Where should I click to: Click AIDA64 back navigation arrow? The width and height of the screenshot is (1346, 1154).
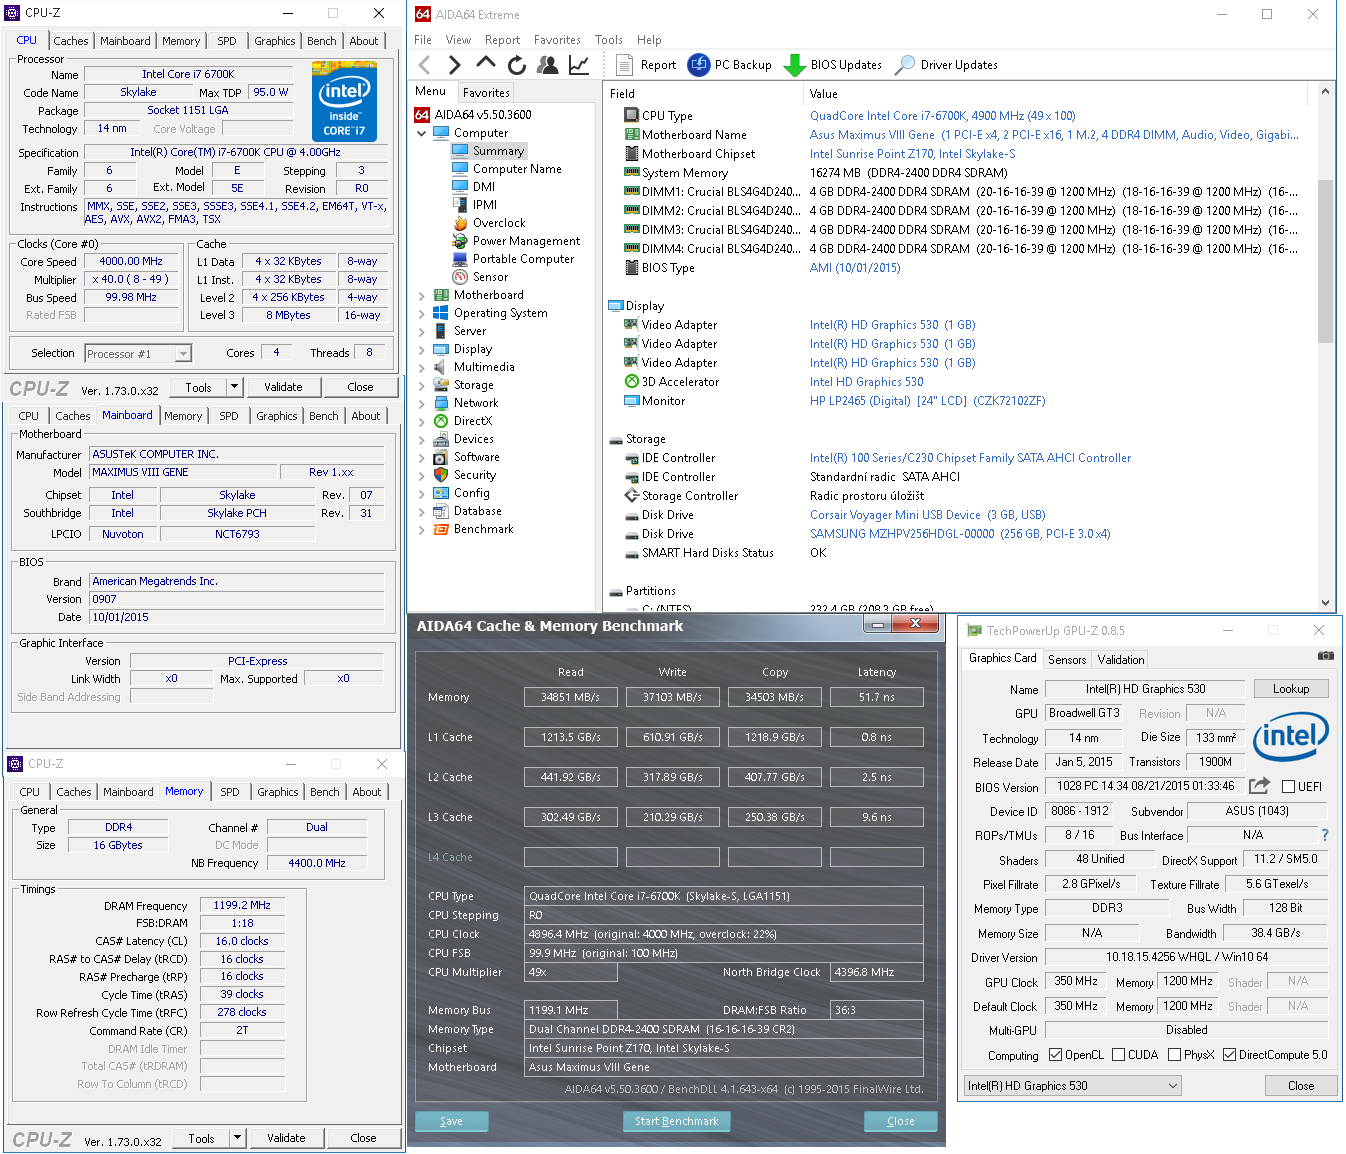click(x=425, y=65)
